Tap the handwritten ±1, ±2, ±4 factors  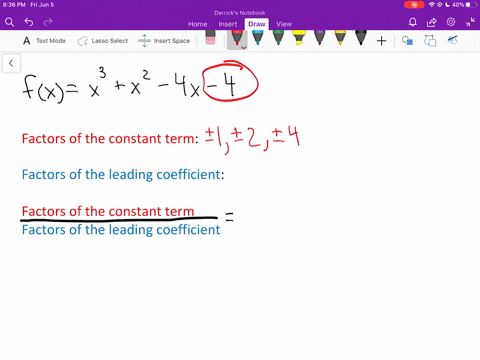[x=252, y=140]
